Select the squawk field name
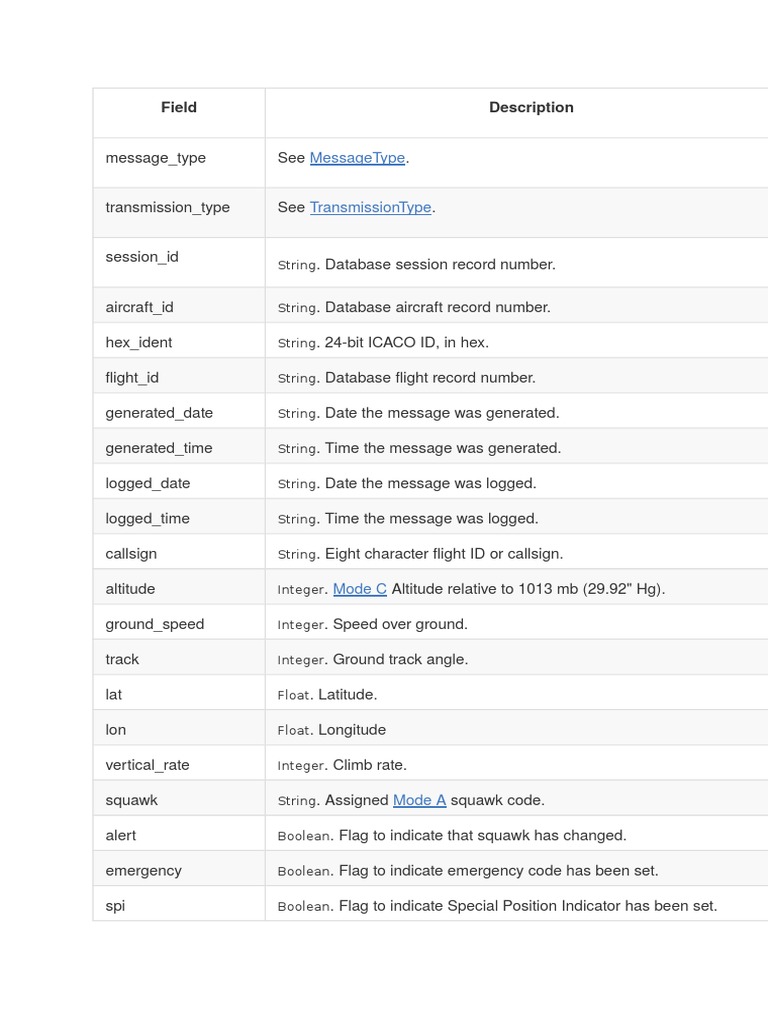768x1024 pixels. [x=132, y=800]
